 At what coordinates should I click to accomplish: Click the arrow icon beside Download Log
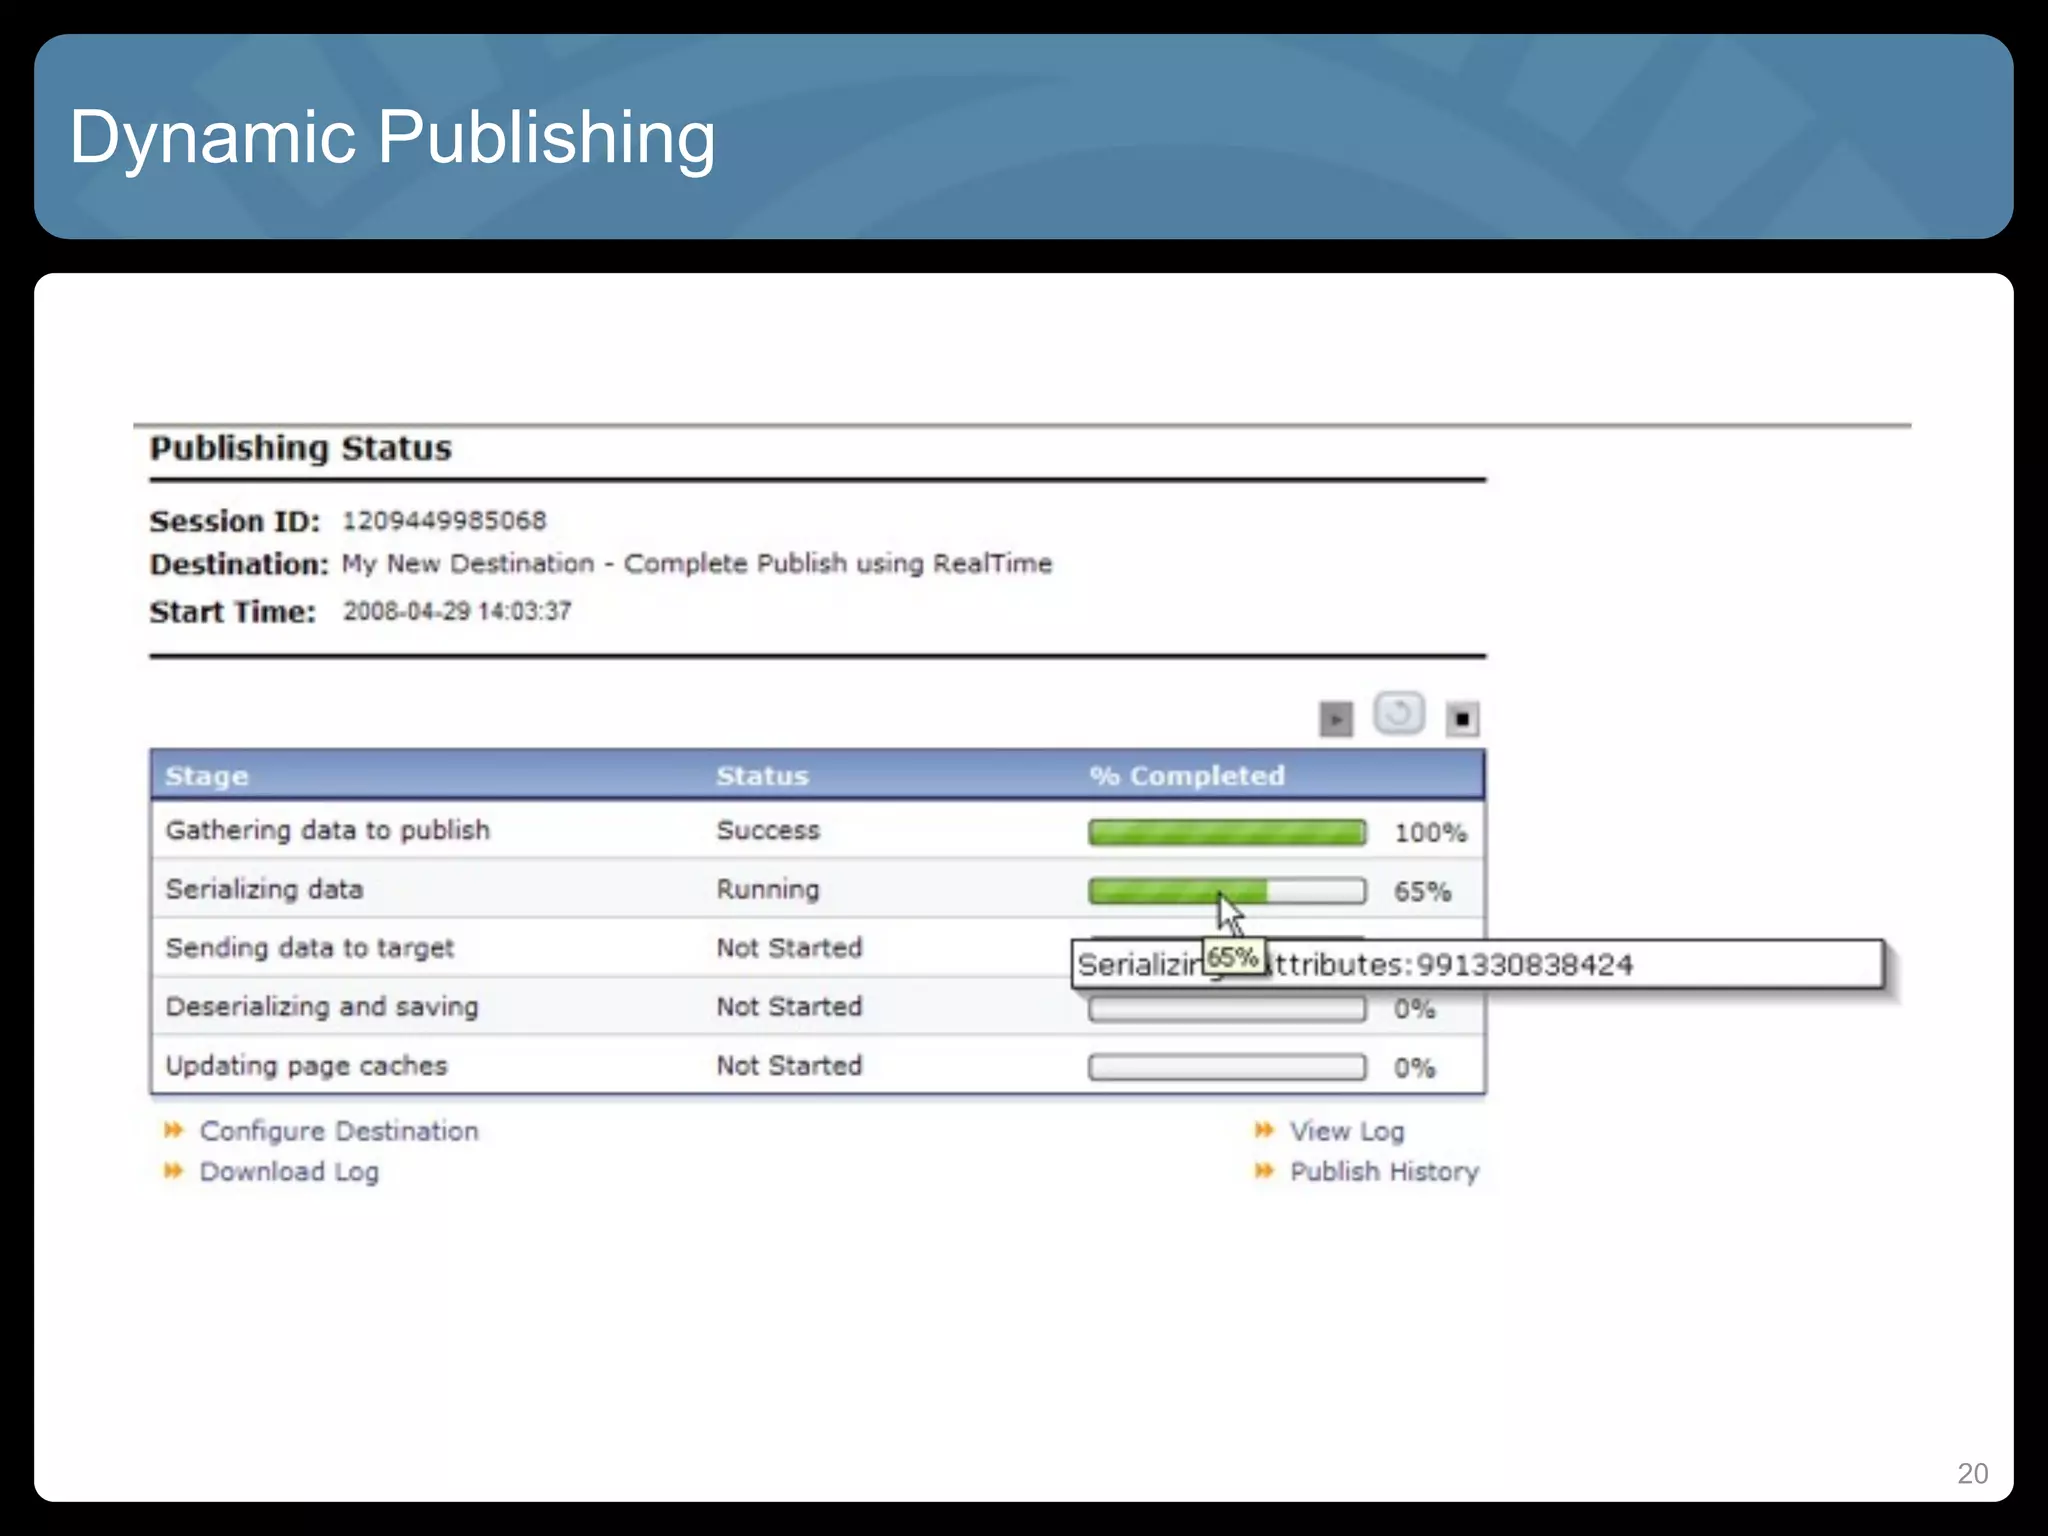point(174,1170)
